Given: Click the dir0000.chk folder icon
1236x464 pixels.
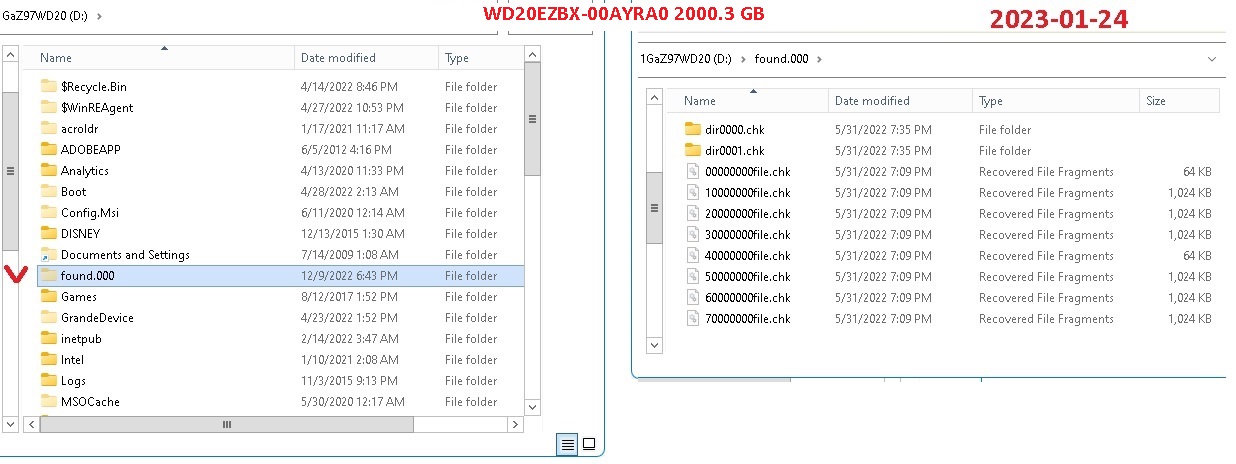Looking at the screenshot, I should (x=693, y=130).
